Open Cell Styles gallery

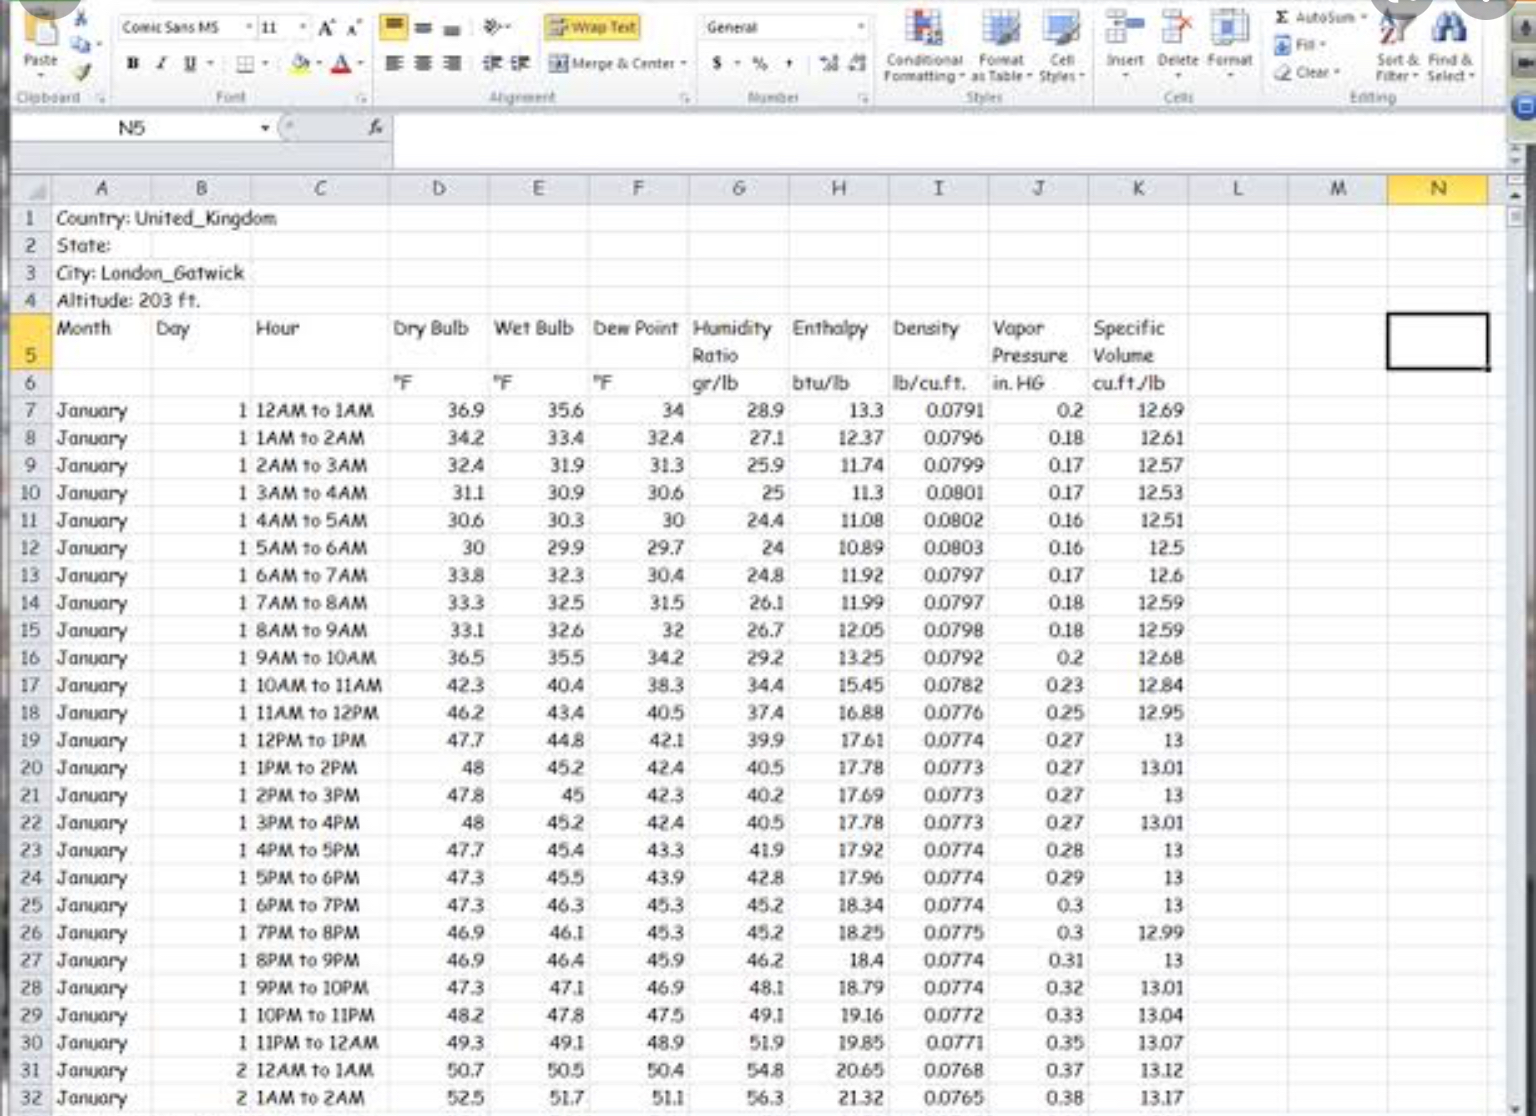coord(1061,46)
